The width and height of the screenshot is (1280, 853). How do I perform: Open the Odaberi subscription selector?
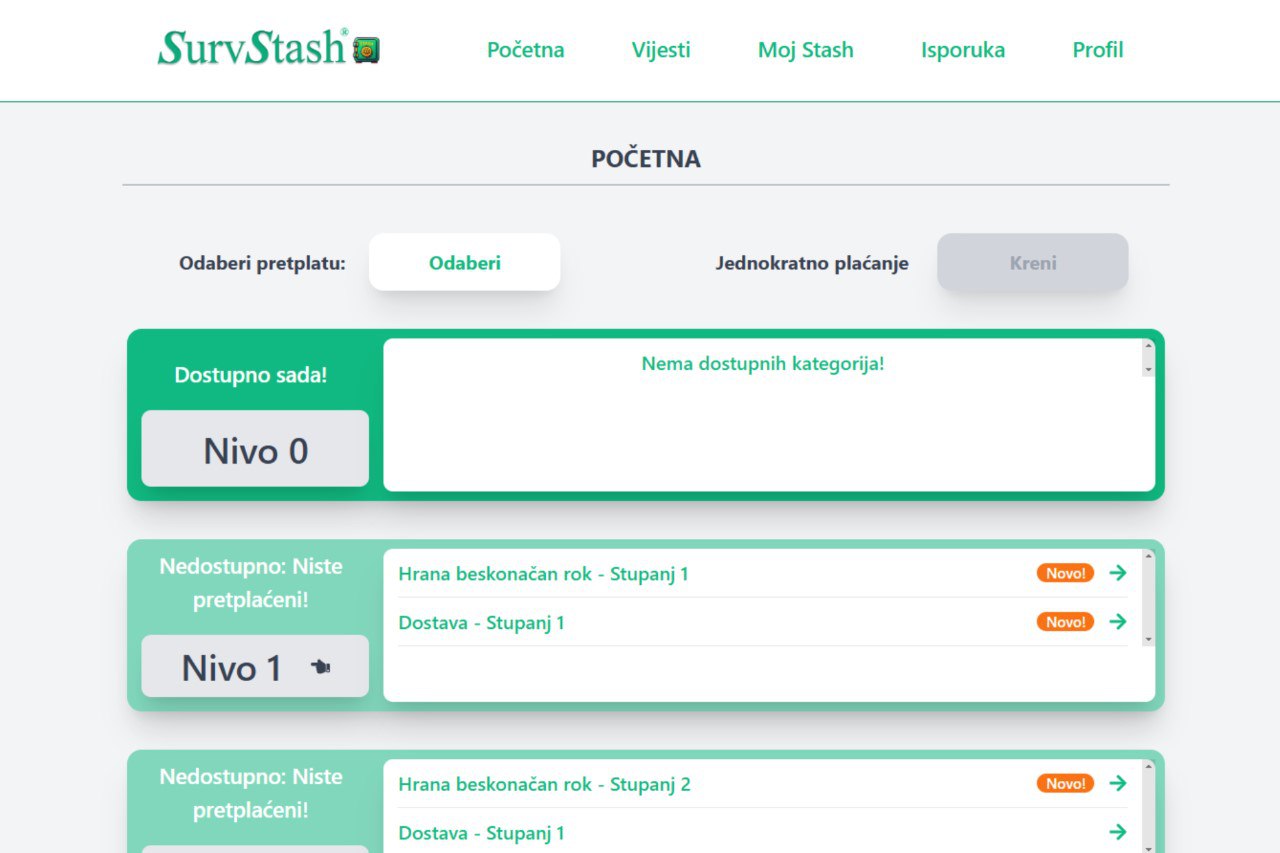[464, 263]
